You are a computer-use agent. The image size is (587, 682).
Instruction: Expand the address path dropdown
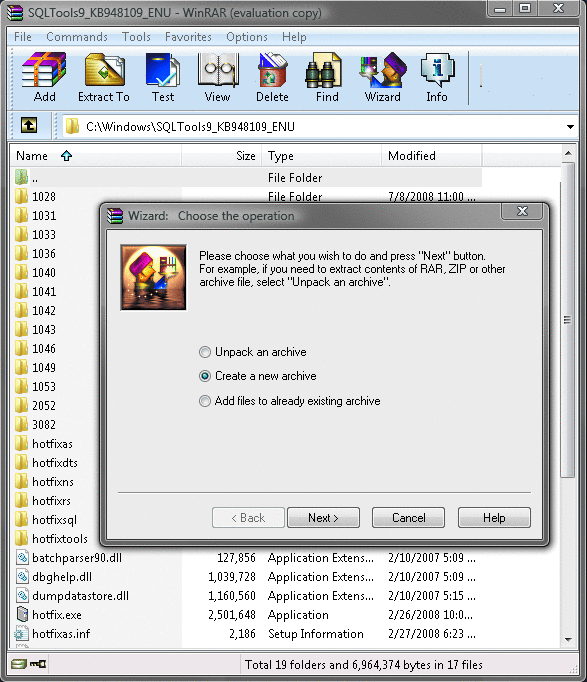tap(570, 127)
